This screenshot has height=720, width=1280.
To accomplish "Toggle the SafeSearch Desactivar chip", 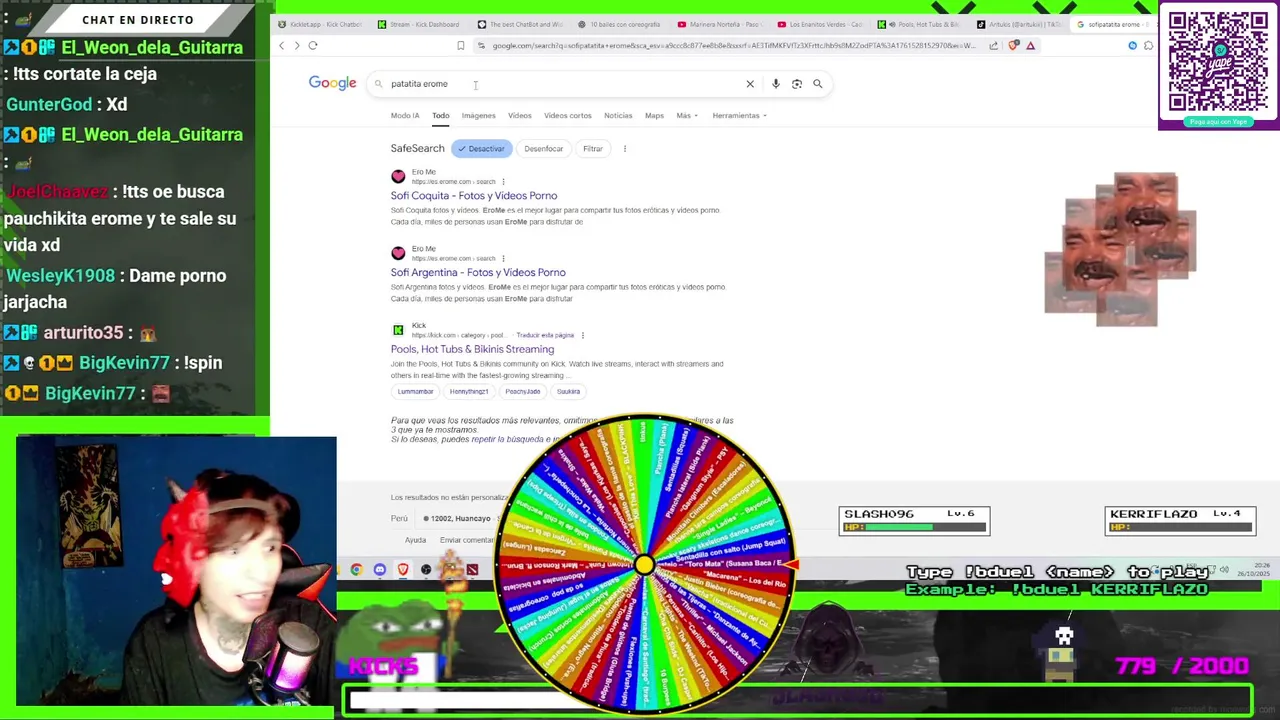I will (x=482, y=149).
